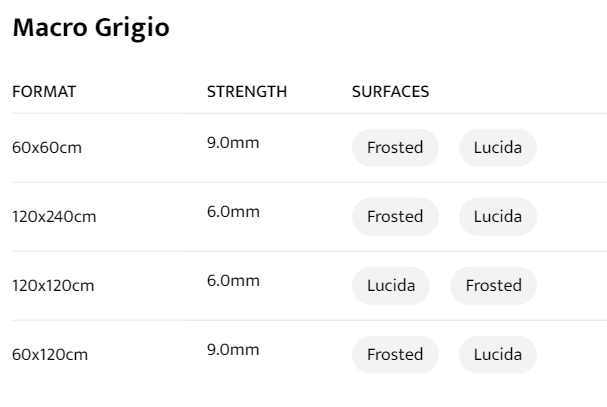
Task: Click 9.0mm strength in the 60x120cm row
Action: point(233,350)
